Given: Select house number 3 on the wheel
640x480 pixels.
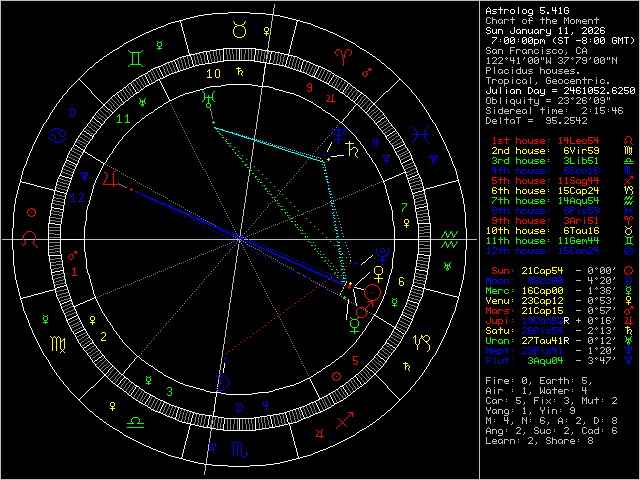Looking at the screenshot, I should pos(169,392).
